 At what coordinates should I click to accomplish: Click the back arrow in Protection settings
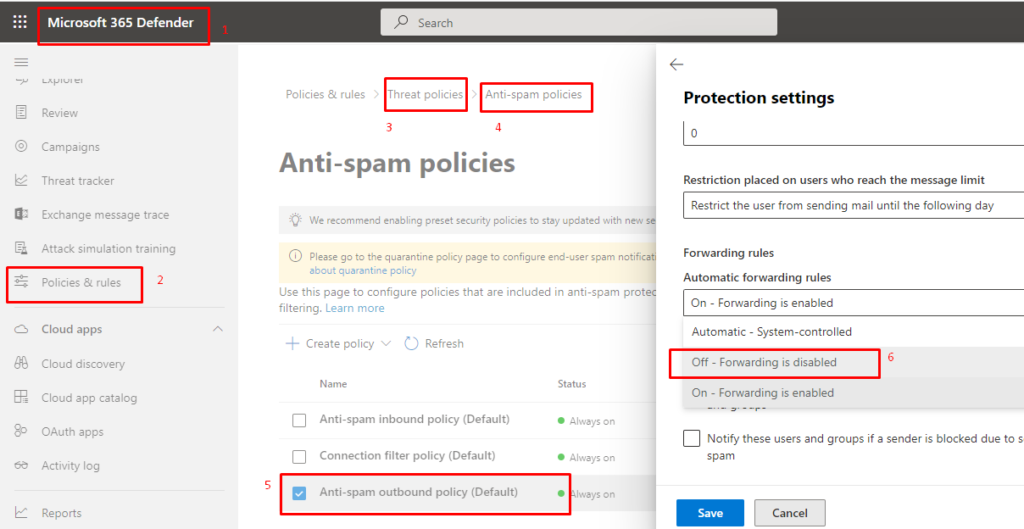click(677, 64)
